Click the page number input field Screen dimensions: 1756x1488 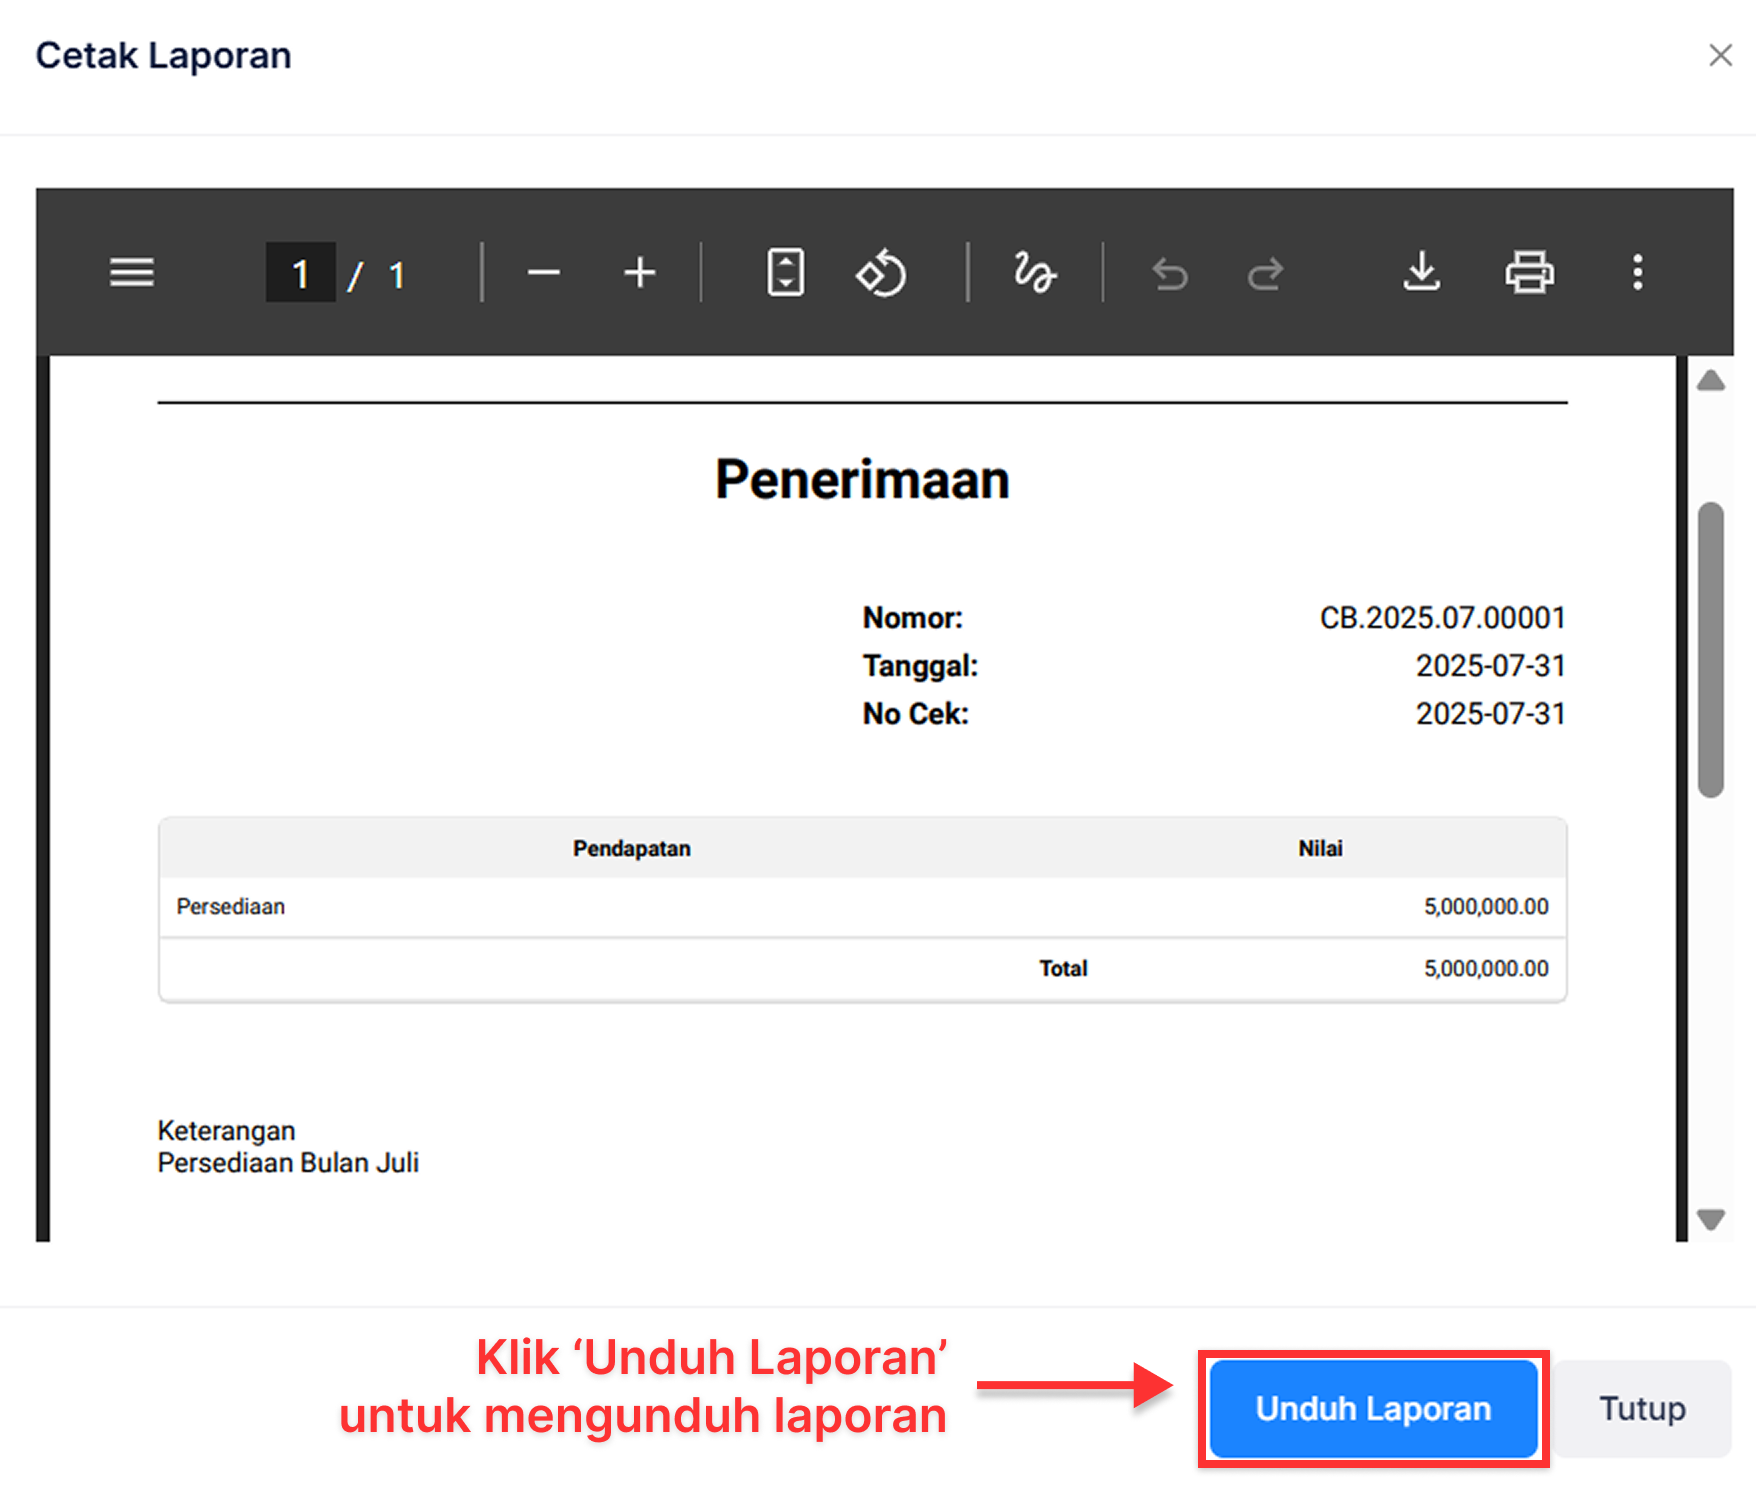pos(300,272)
